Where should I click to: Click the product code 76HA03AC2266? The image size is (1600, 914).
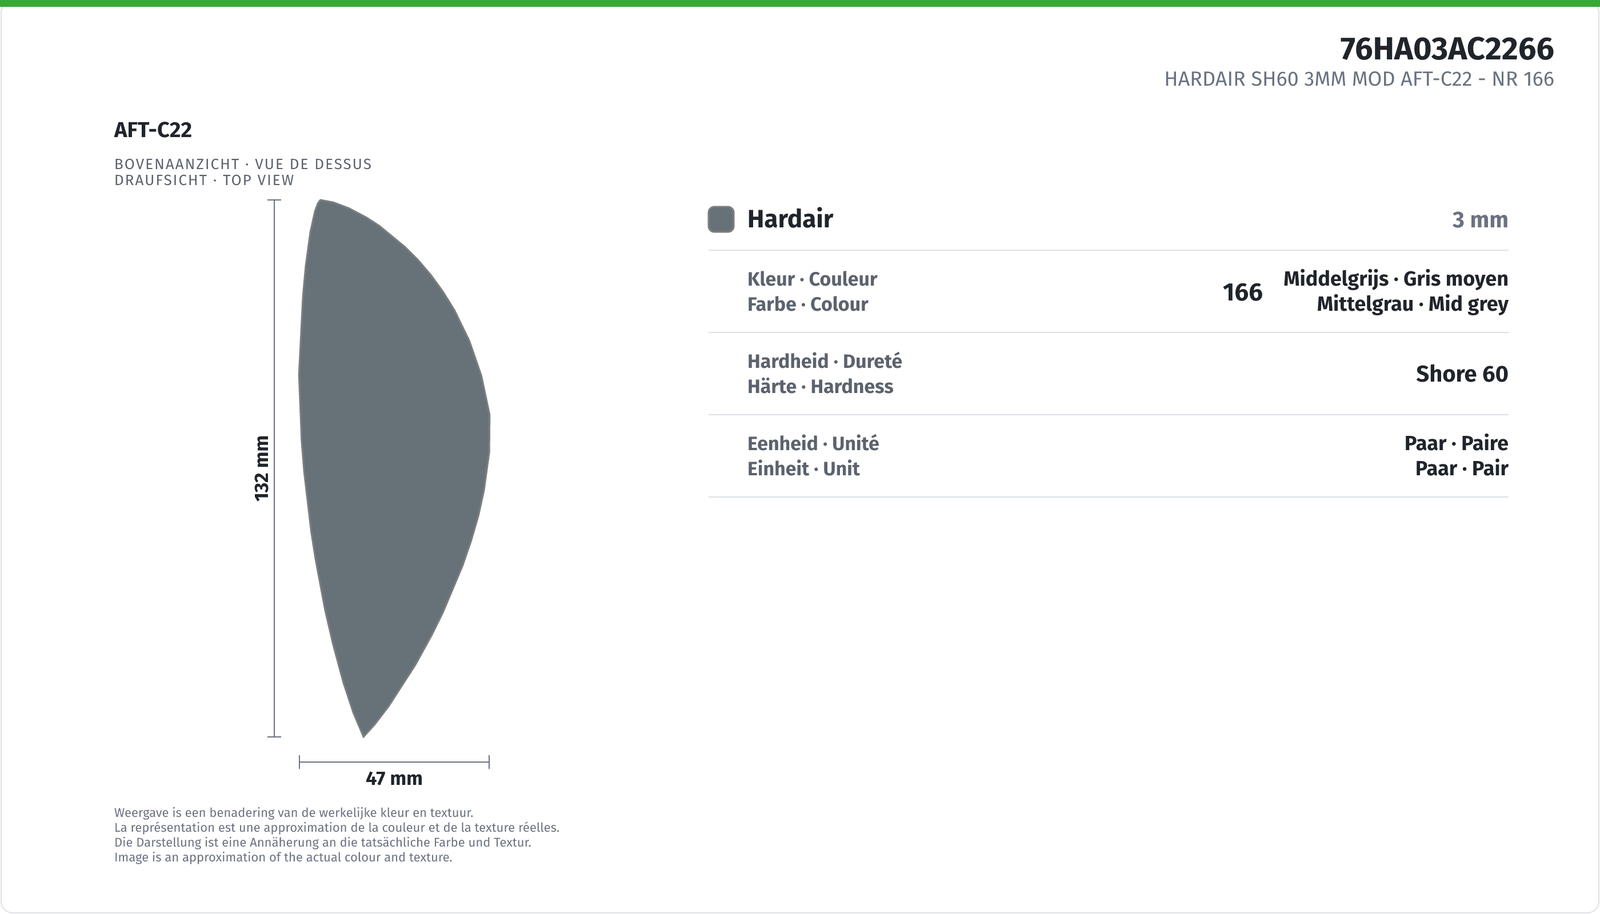(1446, 48)
